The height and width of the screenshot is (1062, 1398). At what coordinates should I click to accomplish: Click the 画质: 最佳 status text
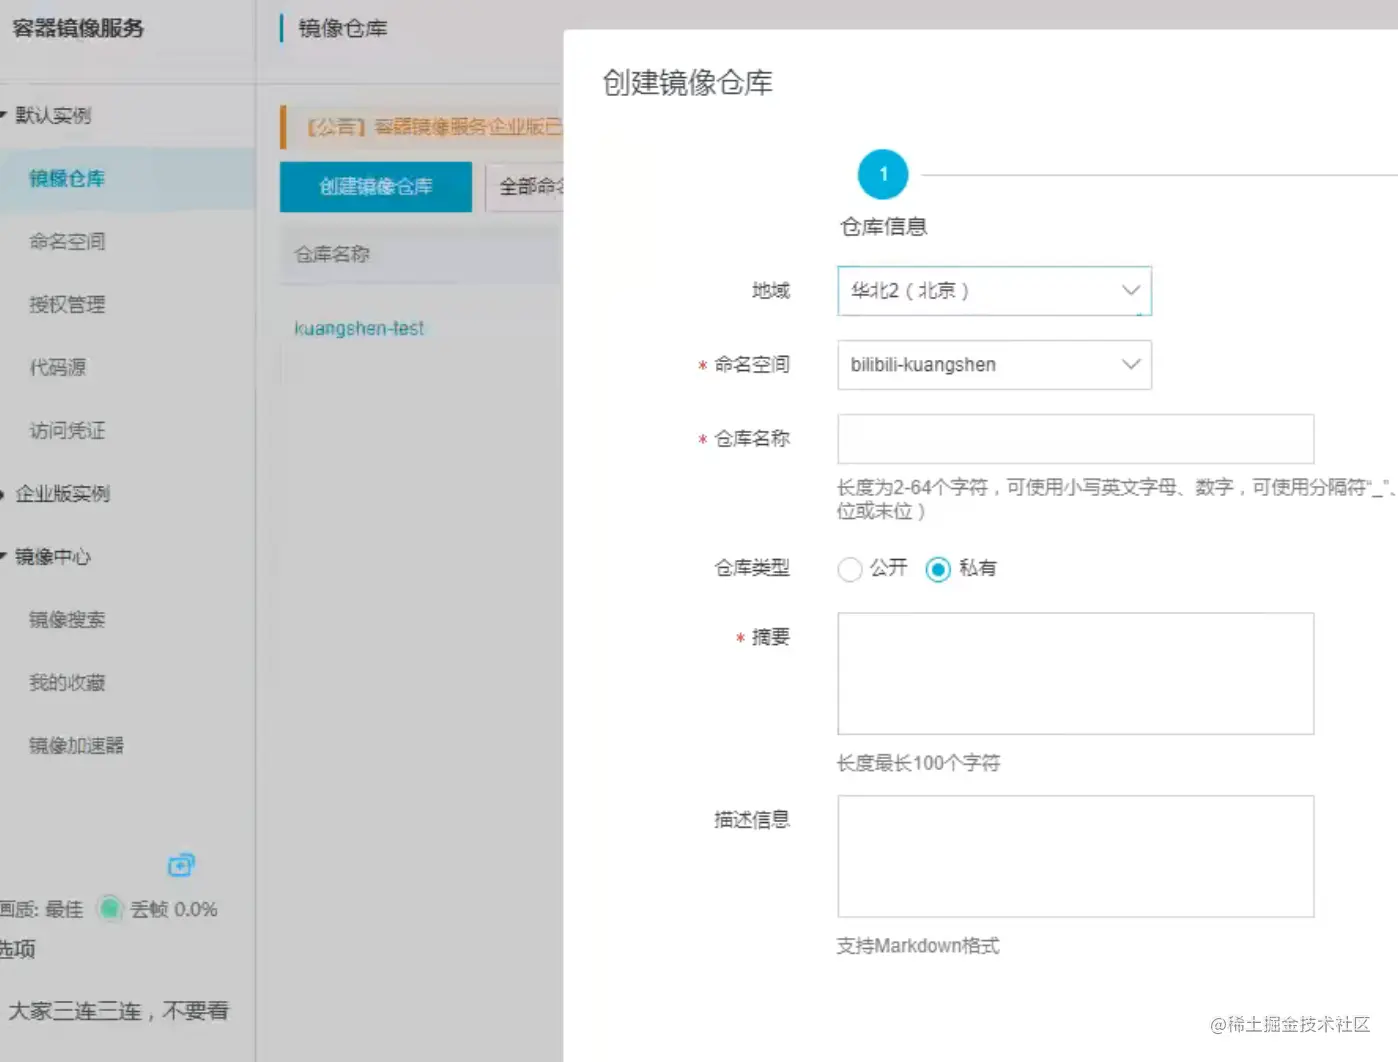pos(42,909)
